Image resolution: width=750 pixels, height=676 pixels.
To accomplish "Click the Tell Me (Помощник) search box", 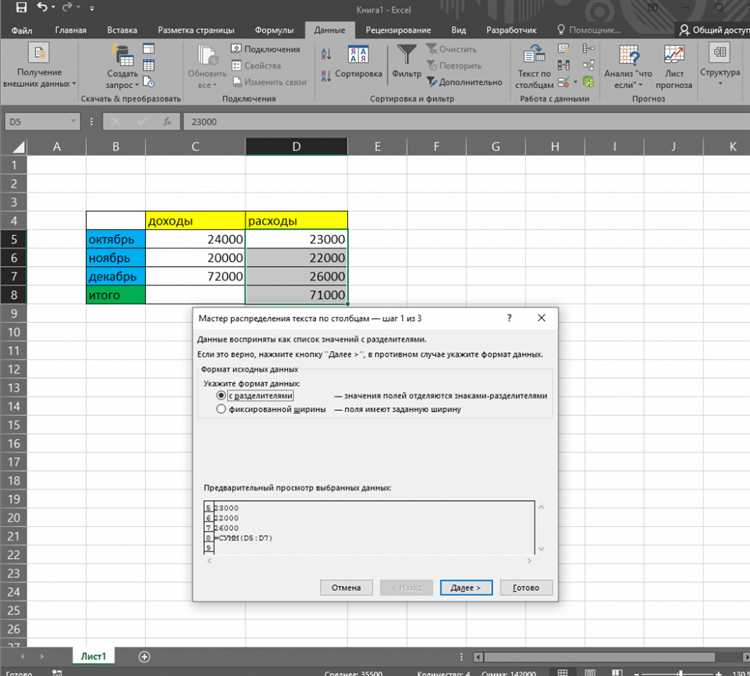I will (589, 30).
